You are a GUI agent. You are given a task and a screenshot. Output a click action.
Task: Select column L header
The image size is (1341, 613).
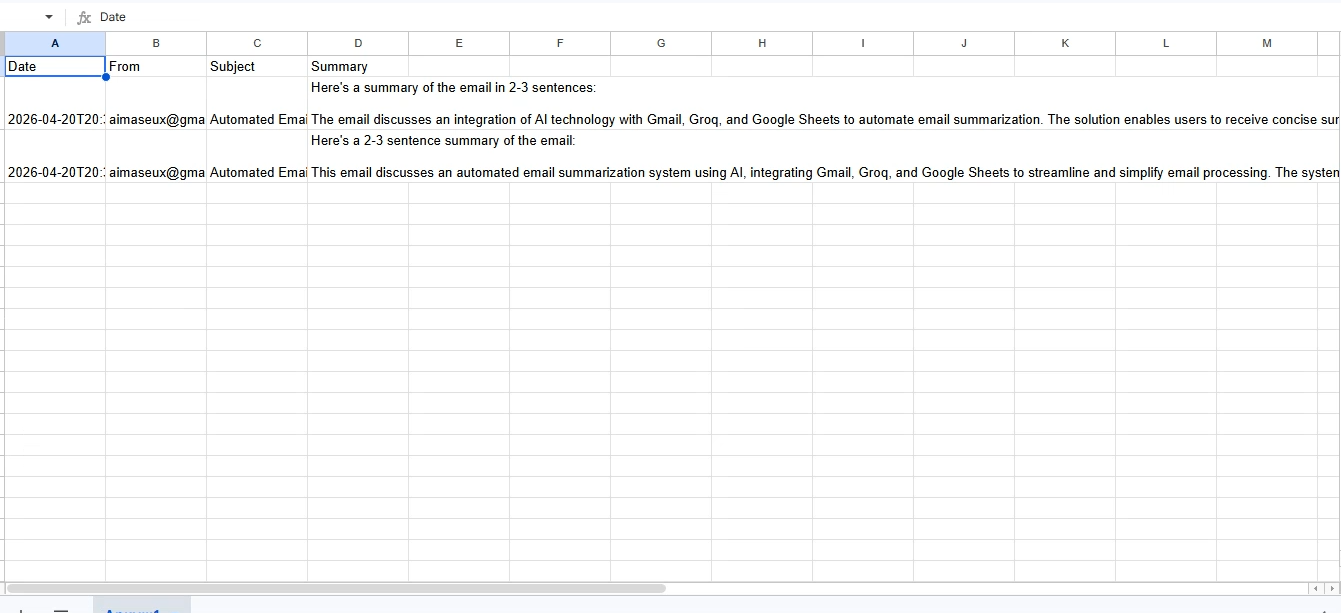coord(1166,43)
